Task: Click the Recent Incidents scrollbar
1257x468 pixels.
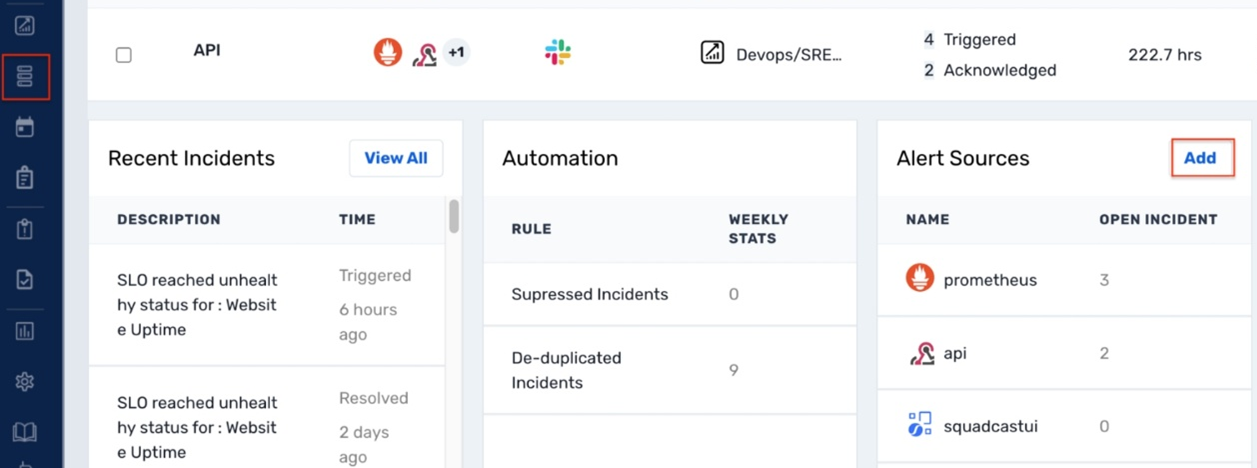Action: coord(454,217)
